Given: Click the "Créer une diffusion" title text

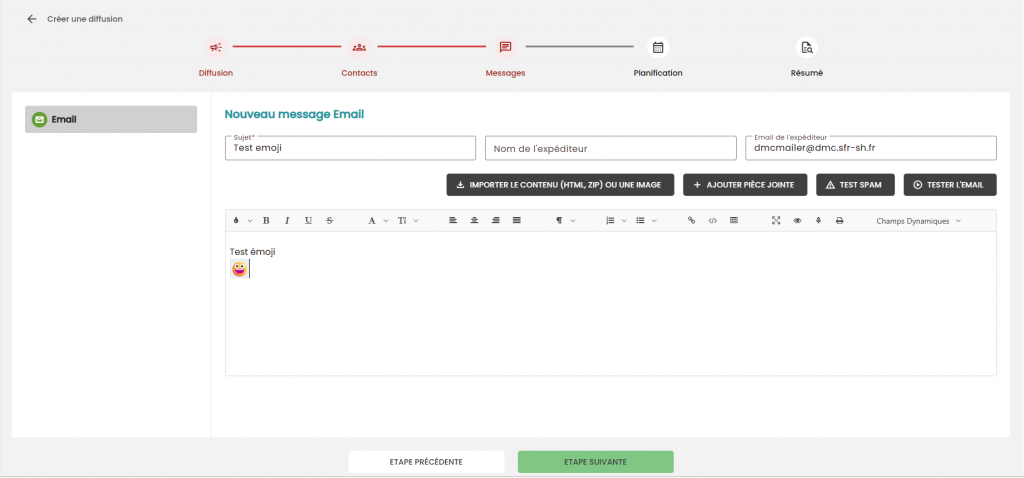Looking at the screenshot, I should (85, 19).
